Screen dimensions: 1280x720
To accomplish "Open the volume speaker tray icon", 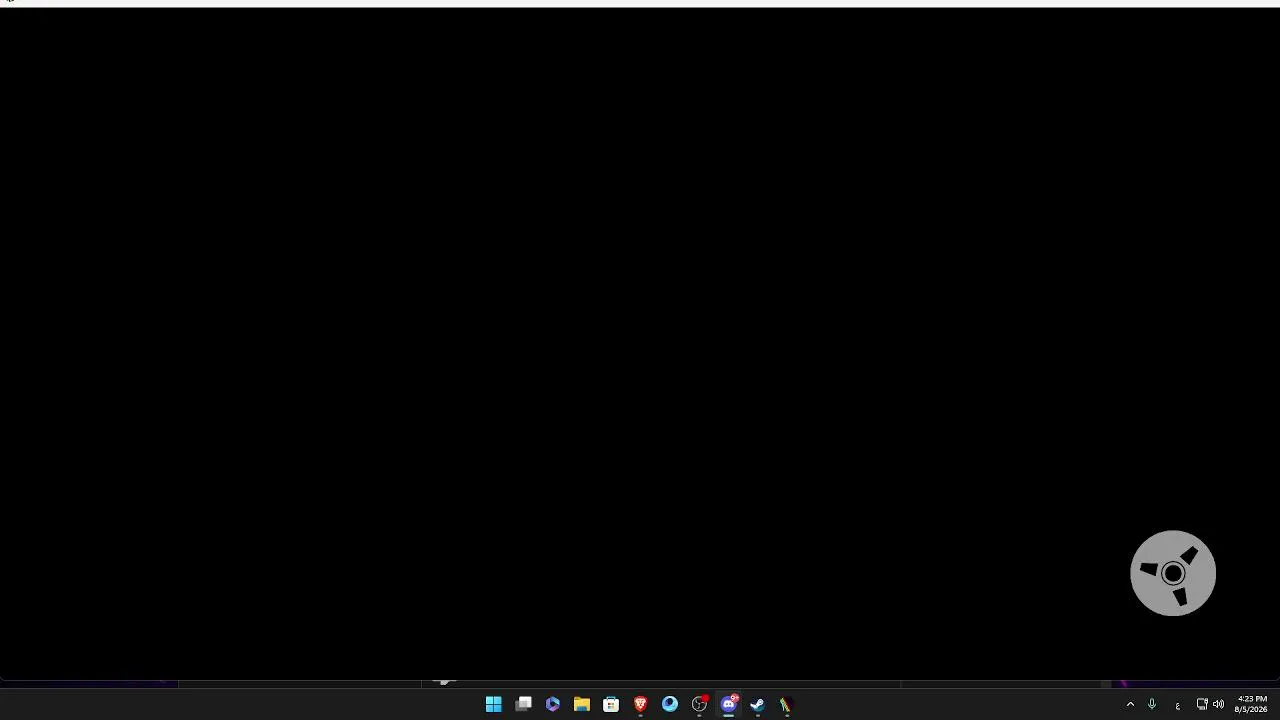I will point(1218,705).
